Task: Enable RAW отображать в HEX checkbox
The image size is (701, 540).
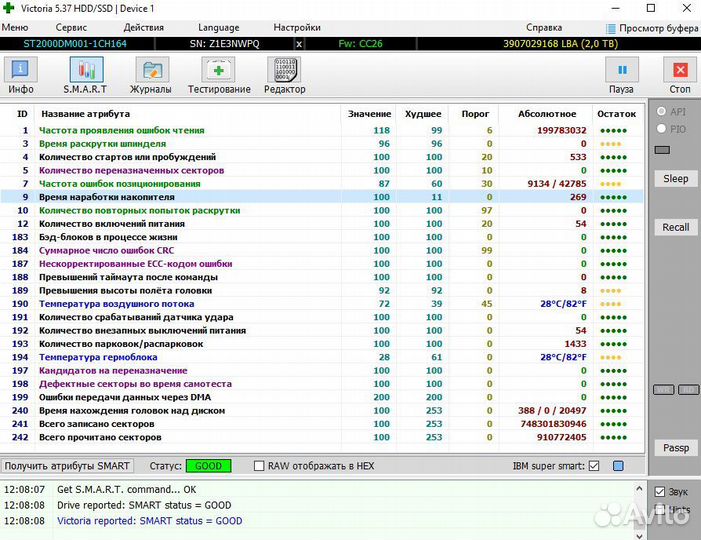Action: 260,466
